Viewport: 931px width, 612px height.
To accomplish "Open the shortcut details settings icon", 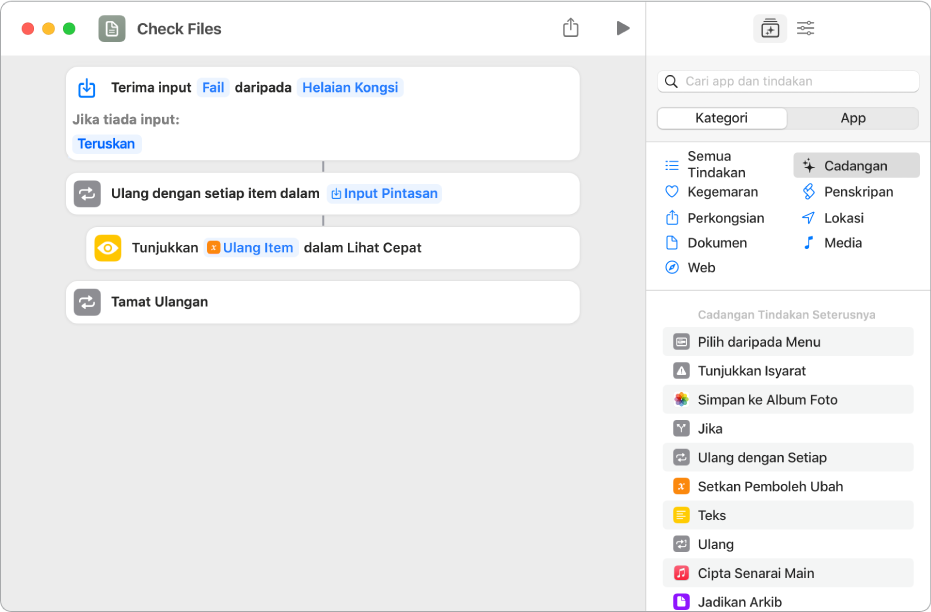I will pyautogui.click(x=805, y=29).
